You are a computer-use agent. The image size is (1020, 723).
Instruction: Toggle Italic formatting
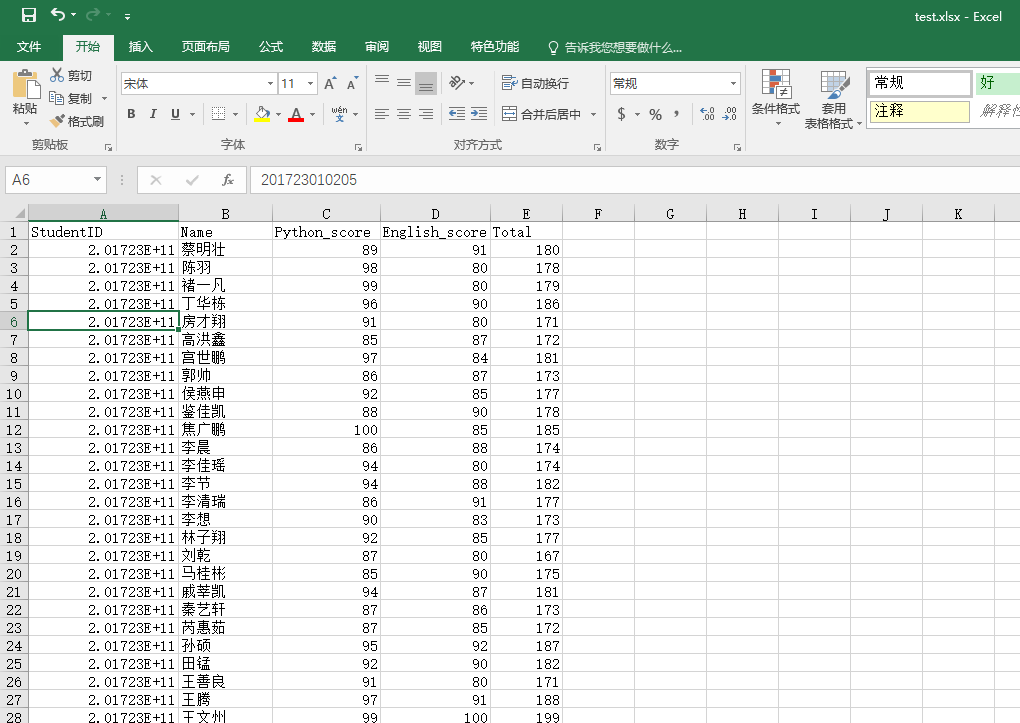pyautogui.click(x=153, y=114)
